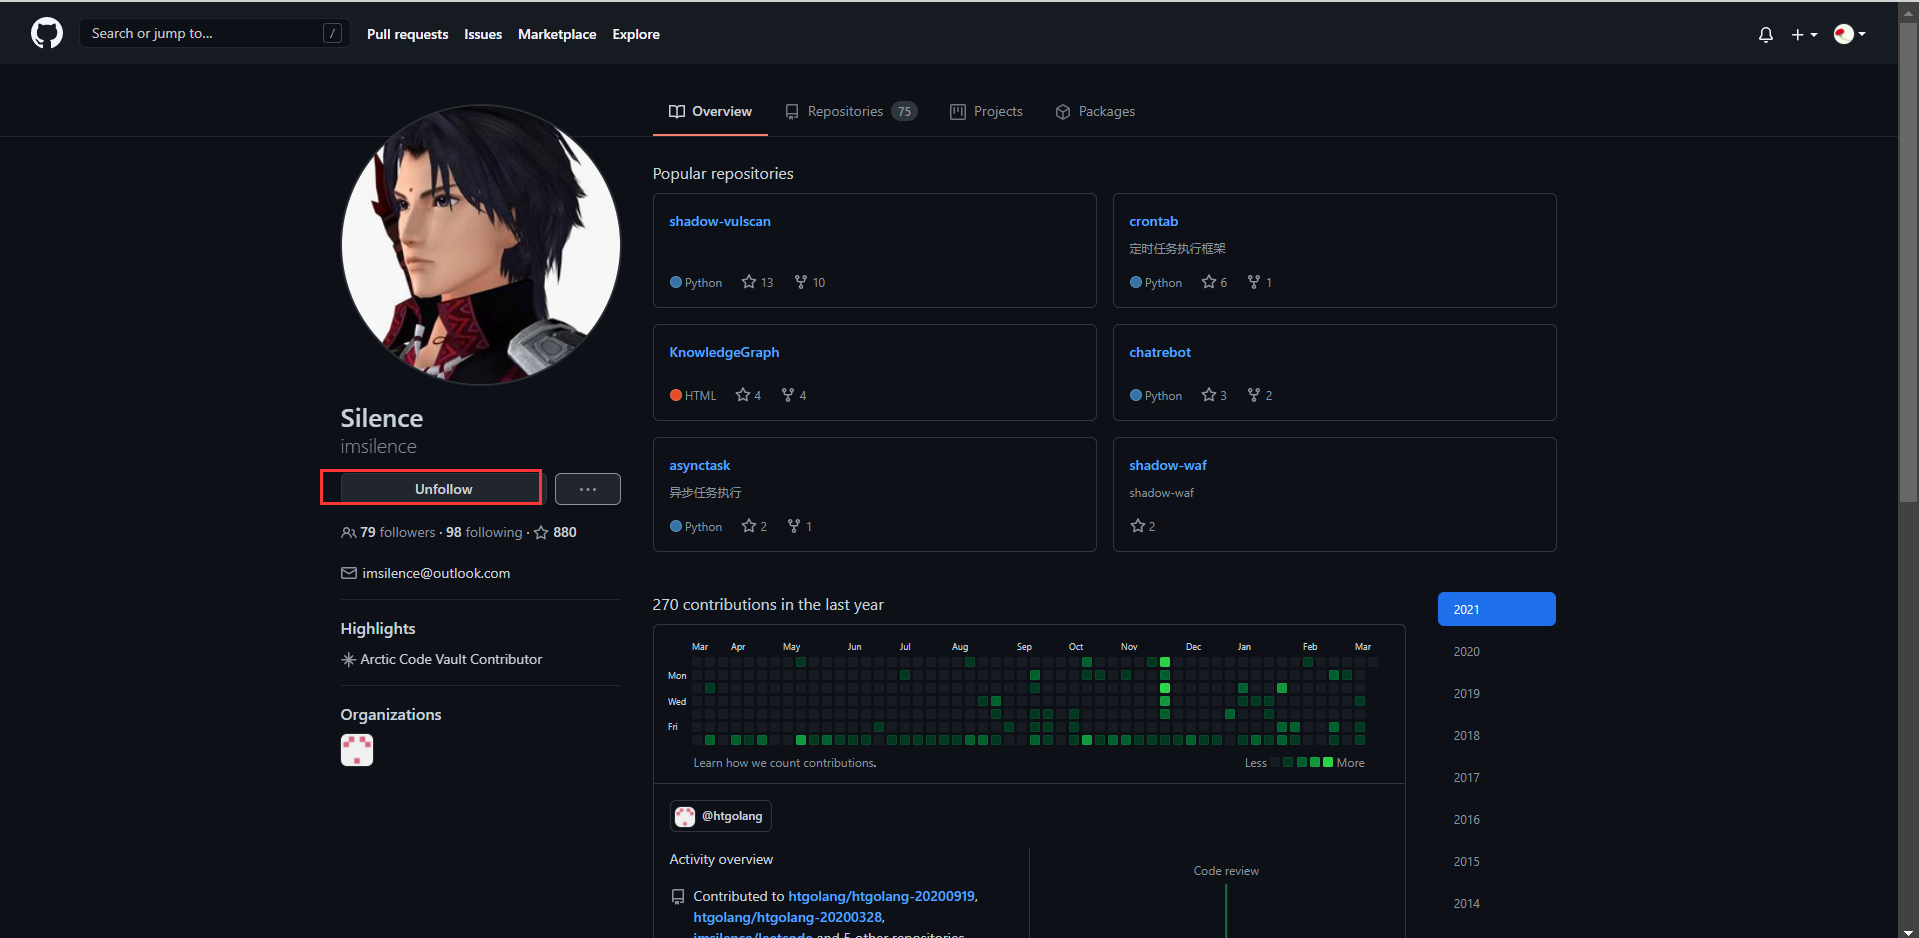View crontab's fork count
The width and height of the screenshot is (1919, 938).
coord(1259,283)
